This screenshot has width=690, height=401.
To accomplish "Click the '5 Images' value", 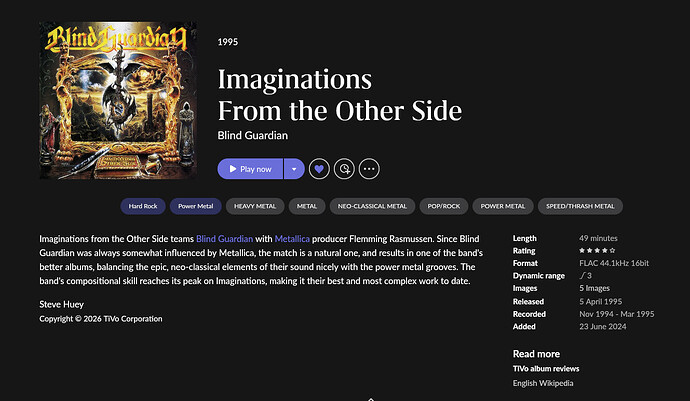I will pos(595,288).
